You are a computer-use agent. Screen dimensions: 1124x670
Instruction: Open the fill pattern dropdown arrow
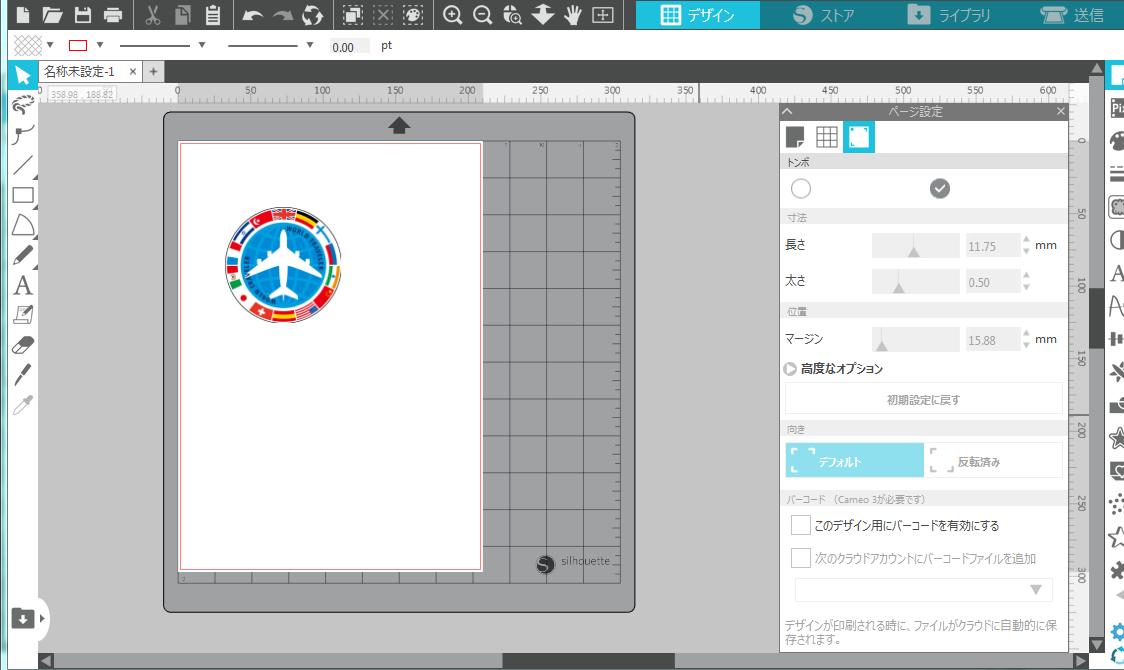(x=50, y=45)
